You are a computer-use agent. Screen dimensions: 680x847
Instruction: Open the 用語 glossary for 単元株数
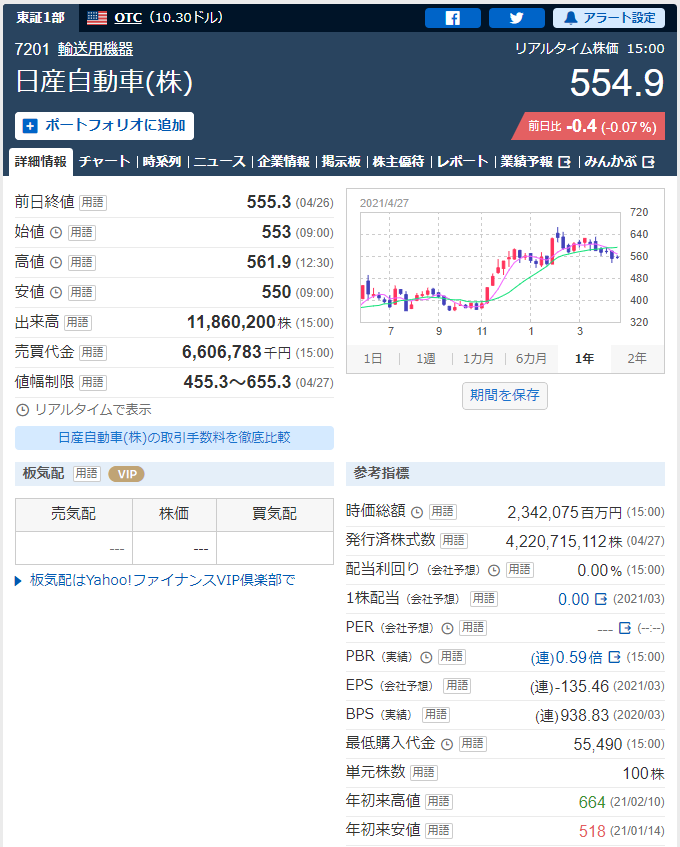click(423, 772)
